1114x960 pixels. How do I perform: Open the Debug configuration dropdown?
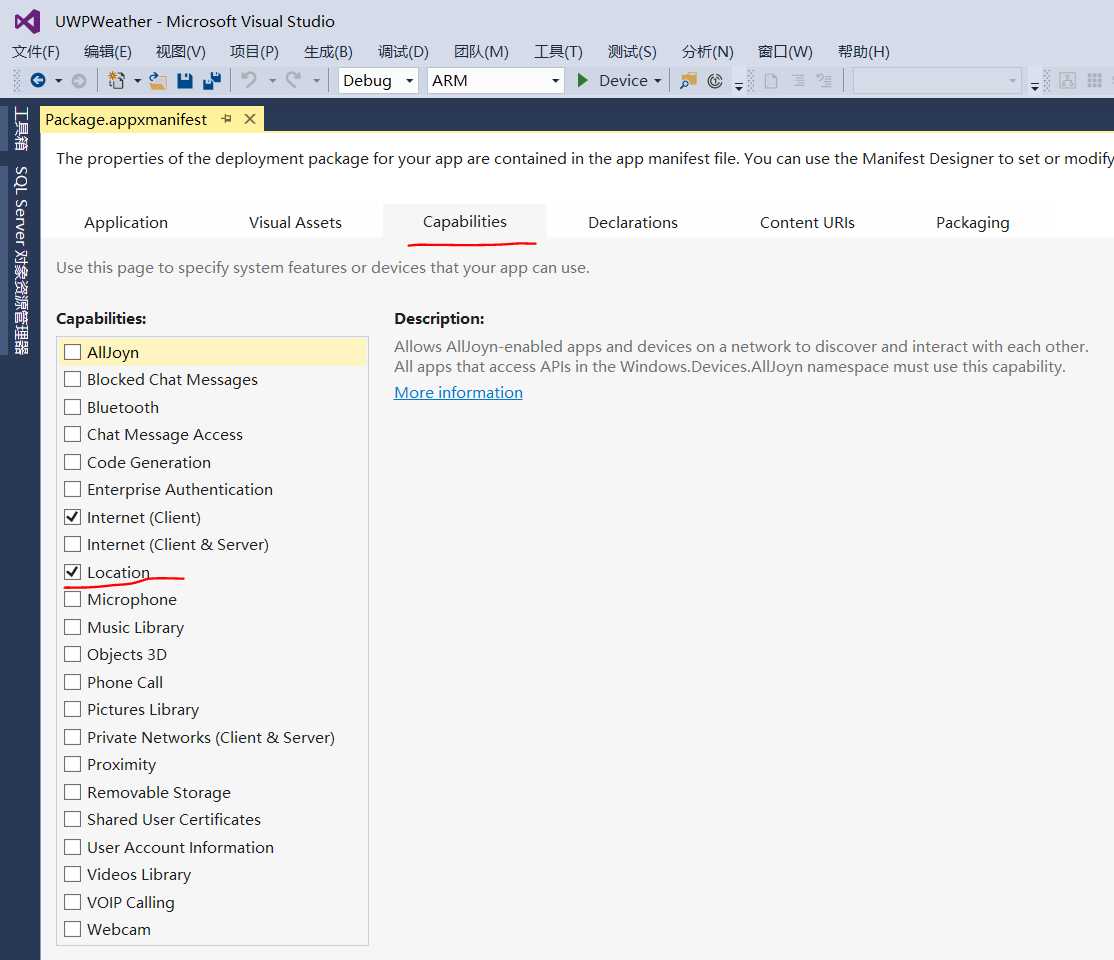(x=378, y=80)
